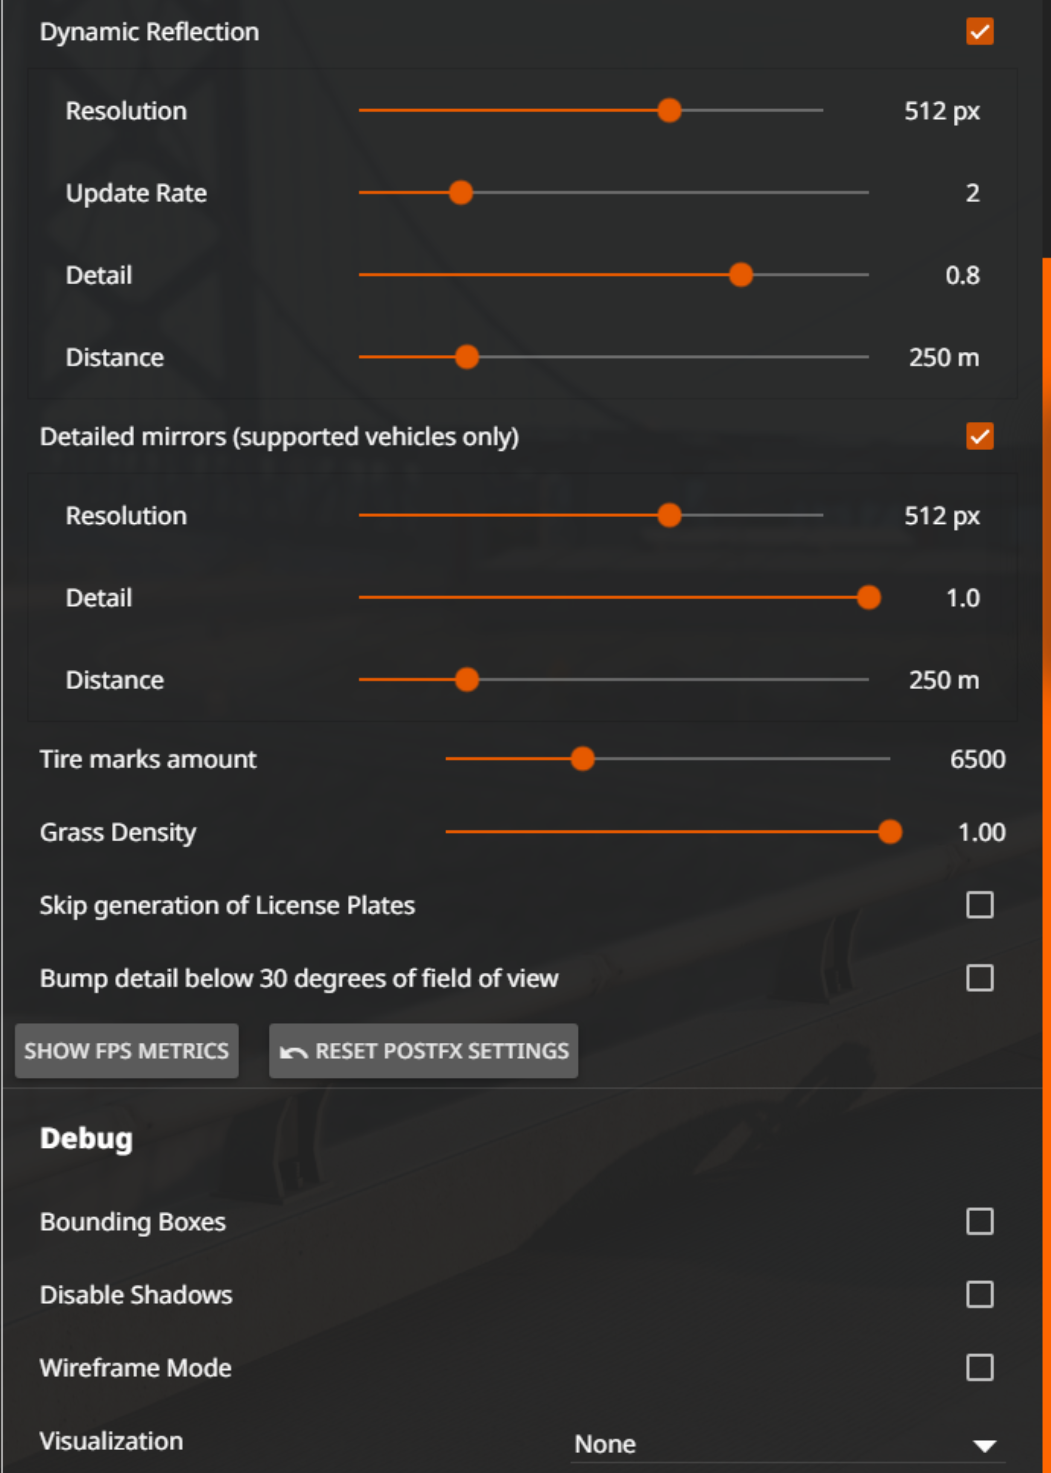Screen dimensions: 1051x1473
Task: Click the undo arrow icon on Reset PostFX
Action: pyautogui.click(x=293, y=1052)
